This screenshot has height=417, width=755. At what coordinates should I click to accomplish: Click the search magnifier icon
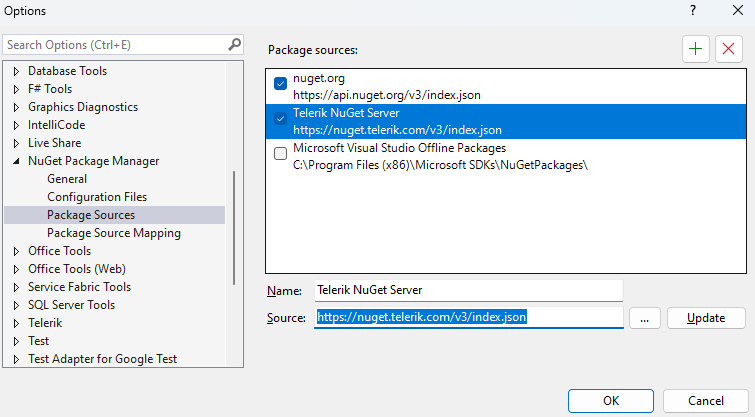pos(235,44)
